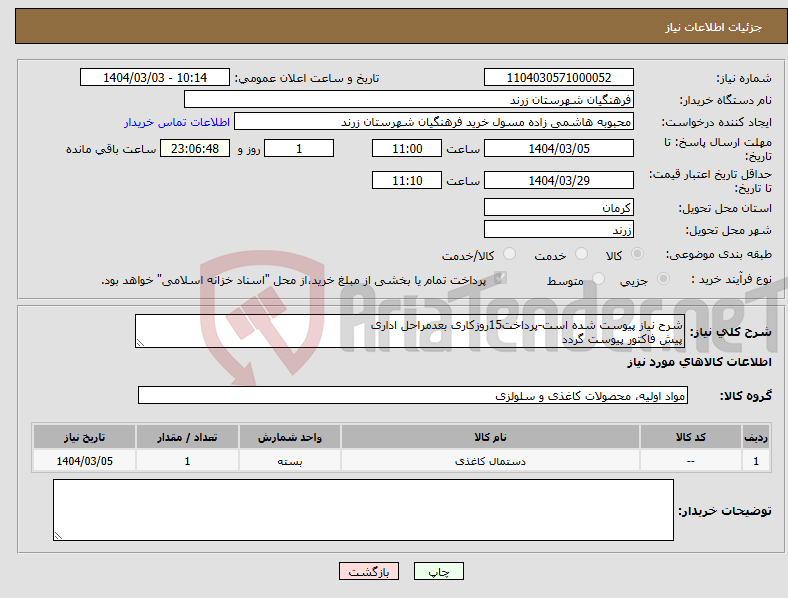Image resolution: width=788 pixels, height=598 pixels.
Task: Click the دستمال کاغذی item name cell
Action: coord(490,461)
